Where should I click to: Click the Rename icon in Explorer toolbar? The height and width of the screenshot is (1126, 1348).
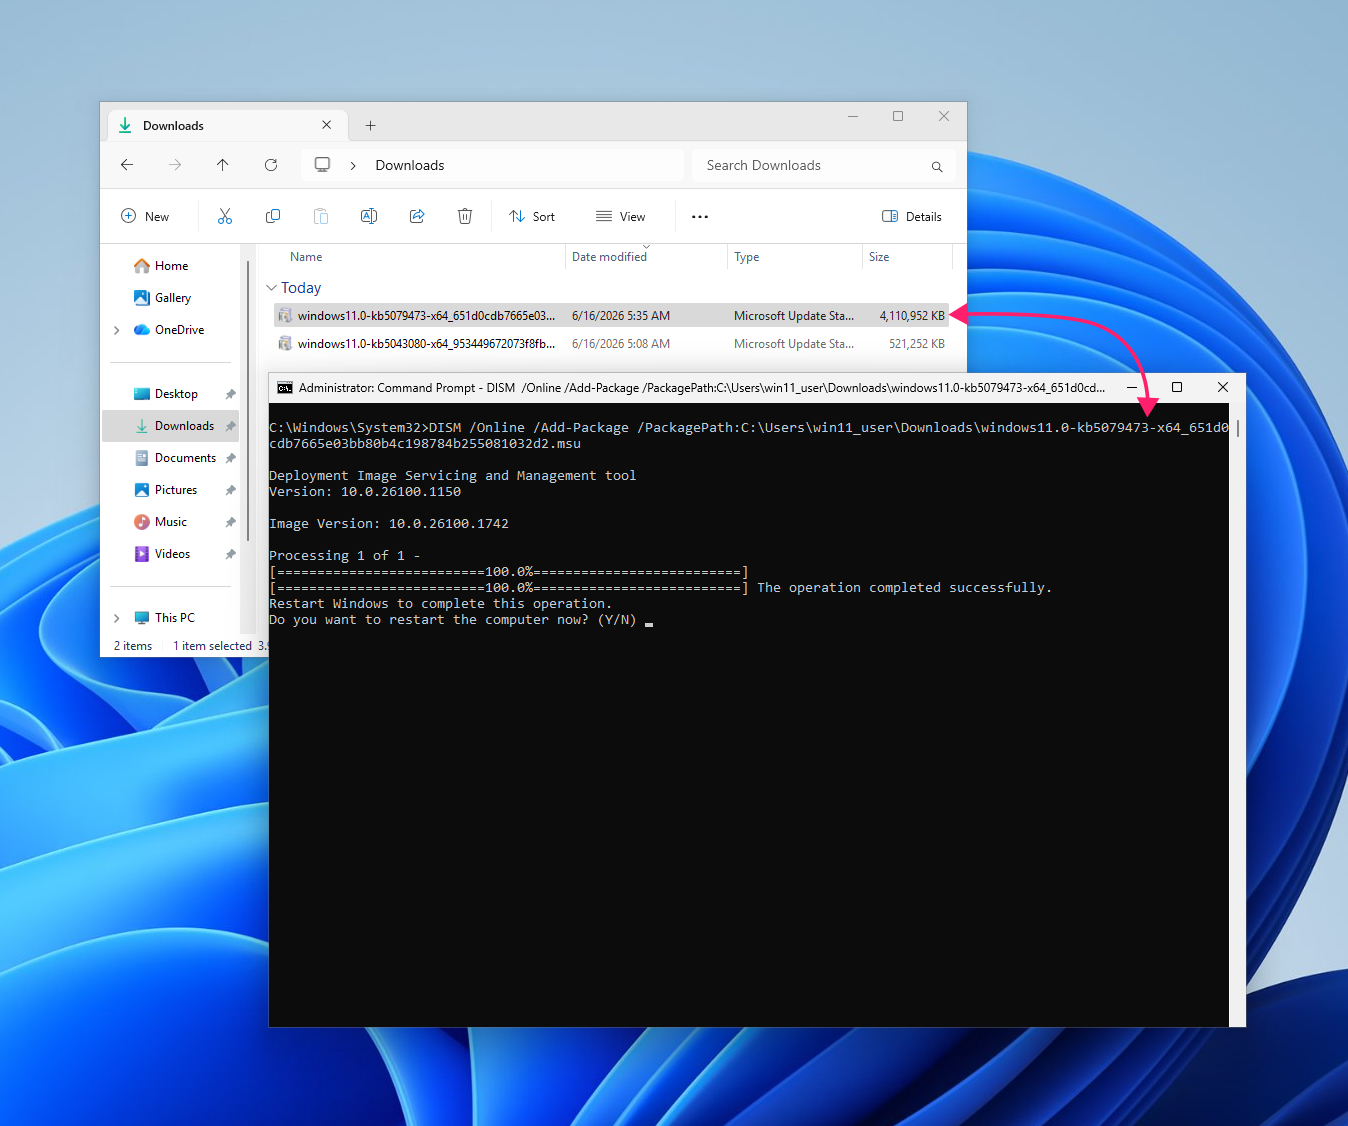pyautogui.click(x=369, y=216)
